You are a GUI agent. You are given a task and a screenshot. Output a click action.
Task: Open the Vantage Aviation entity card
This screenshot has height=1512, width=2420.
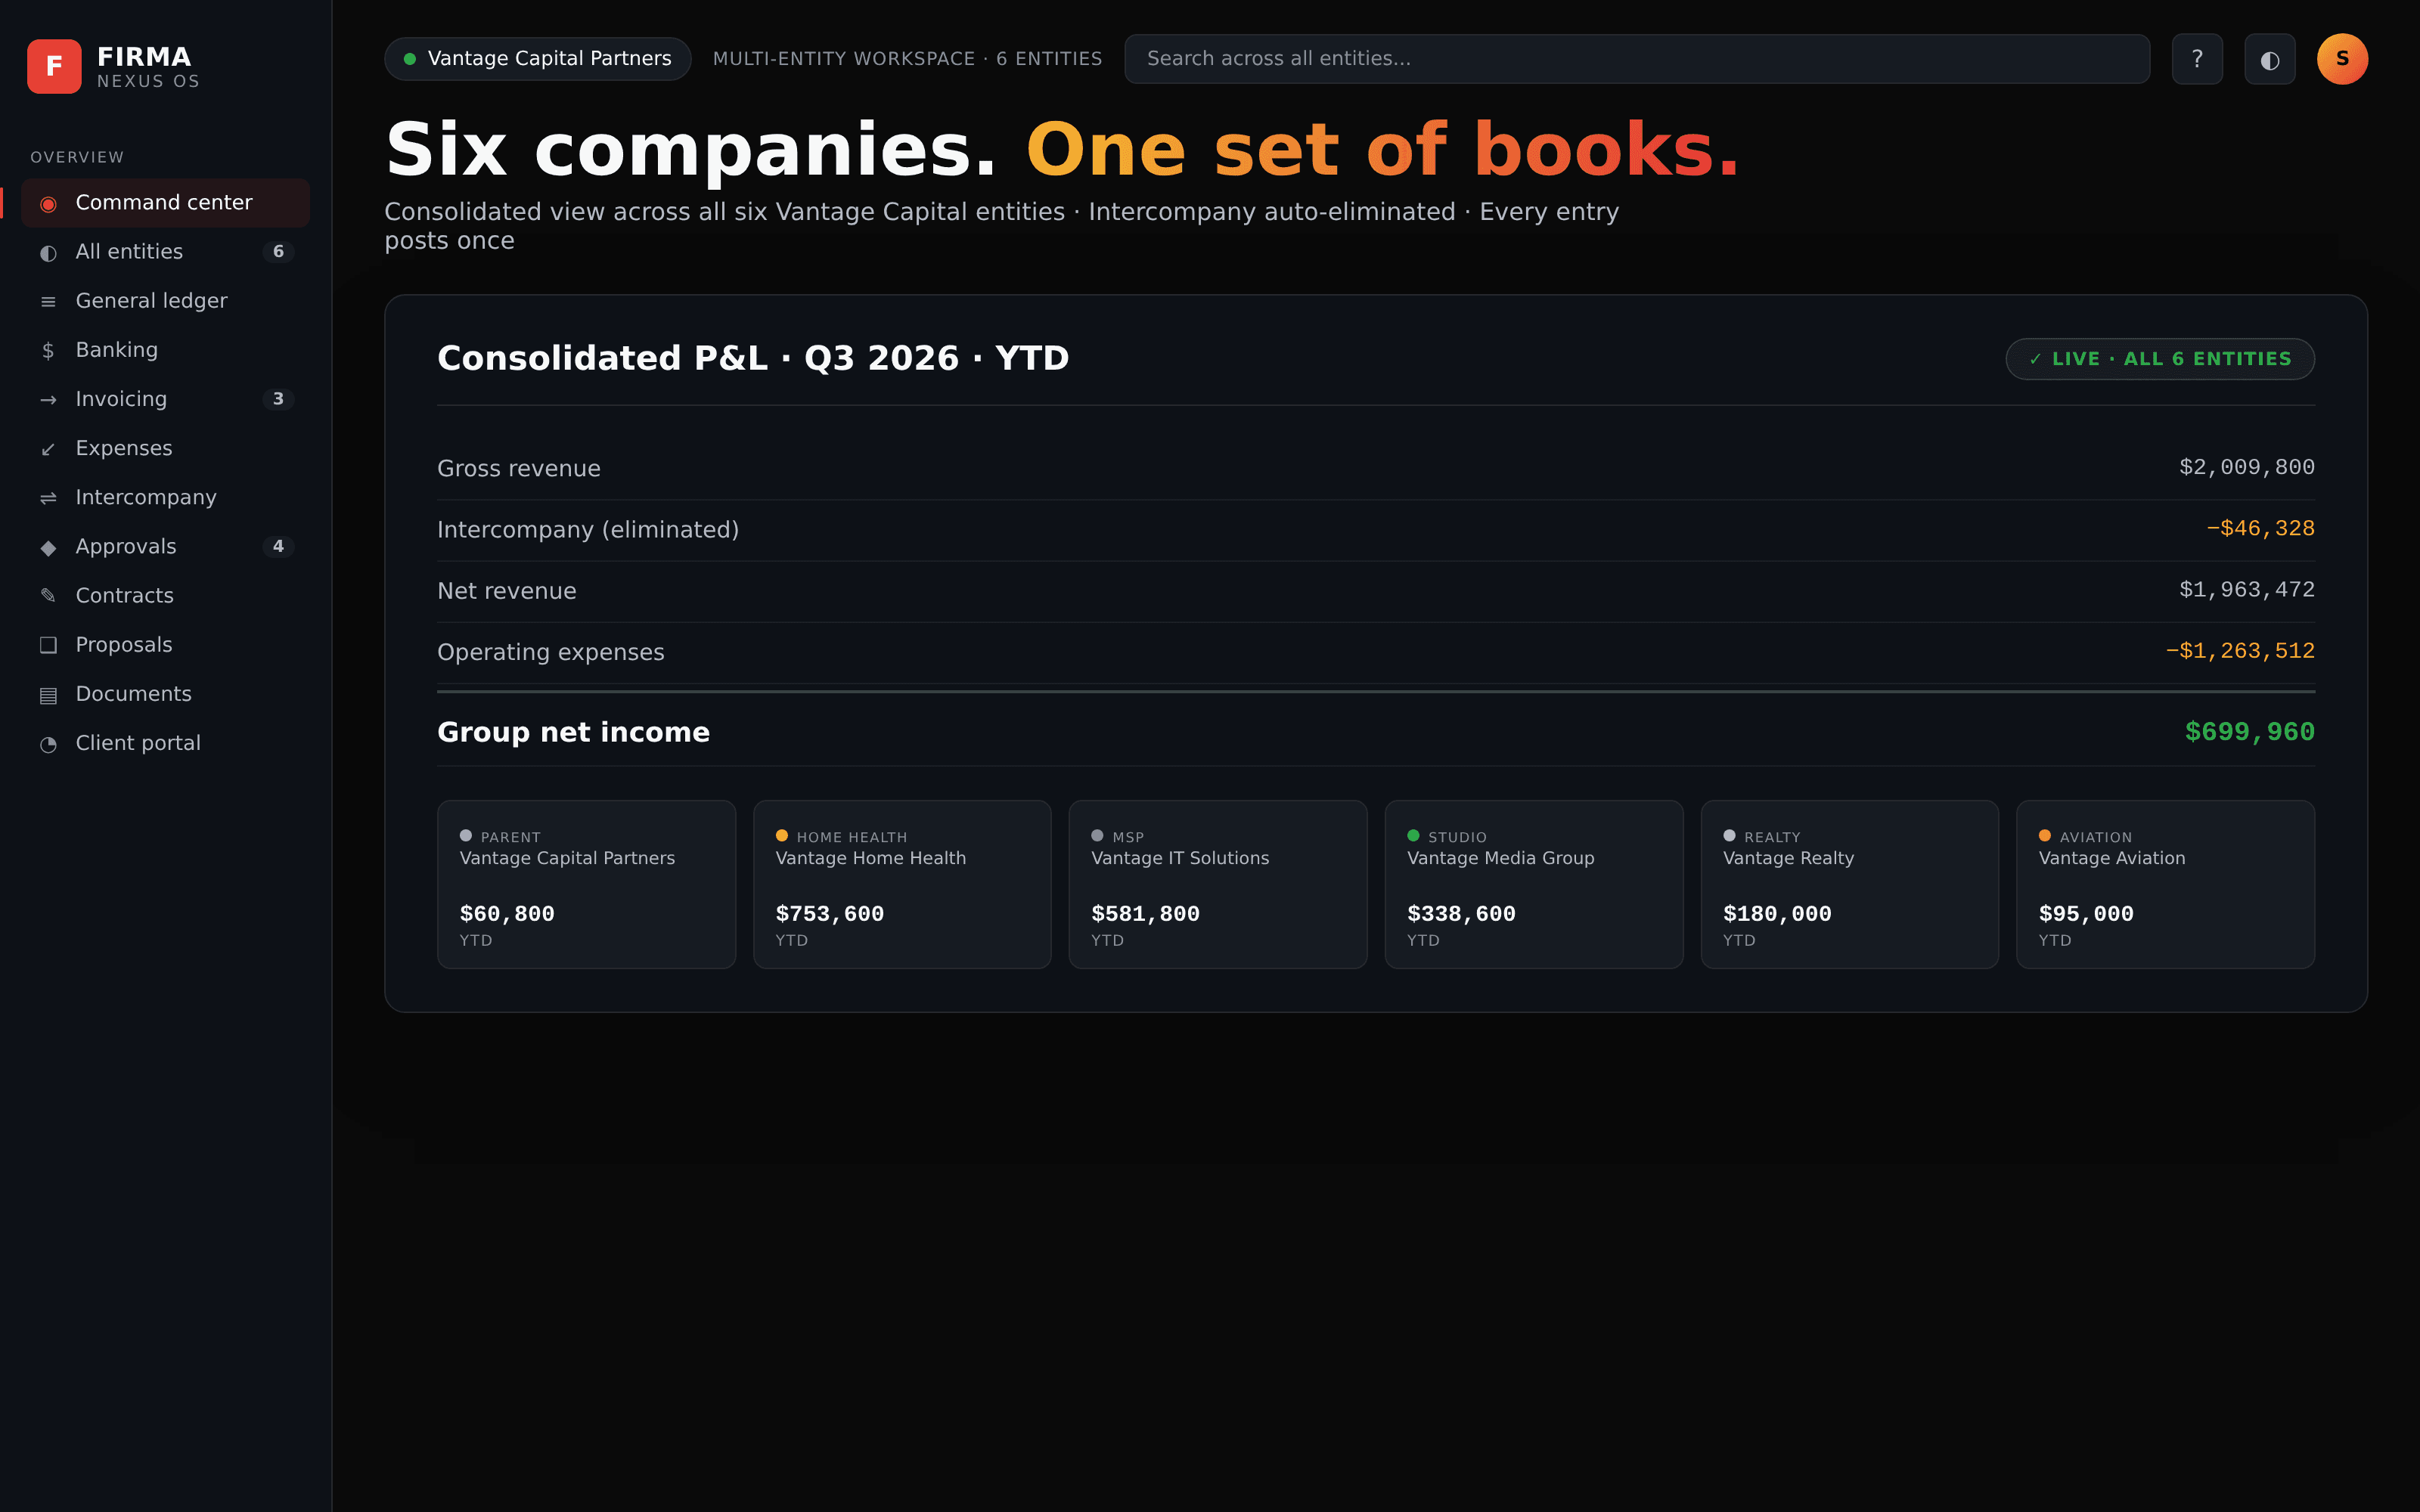click(x=2166, y=884)
